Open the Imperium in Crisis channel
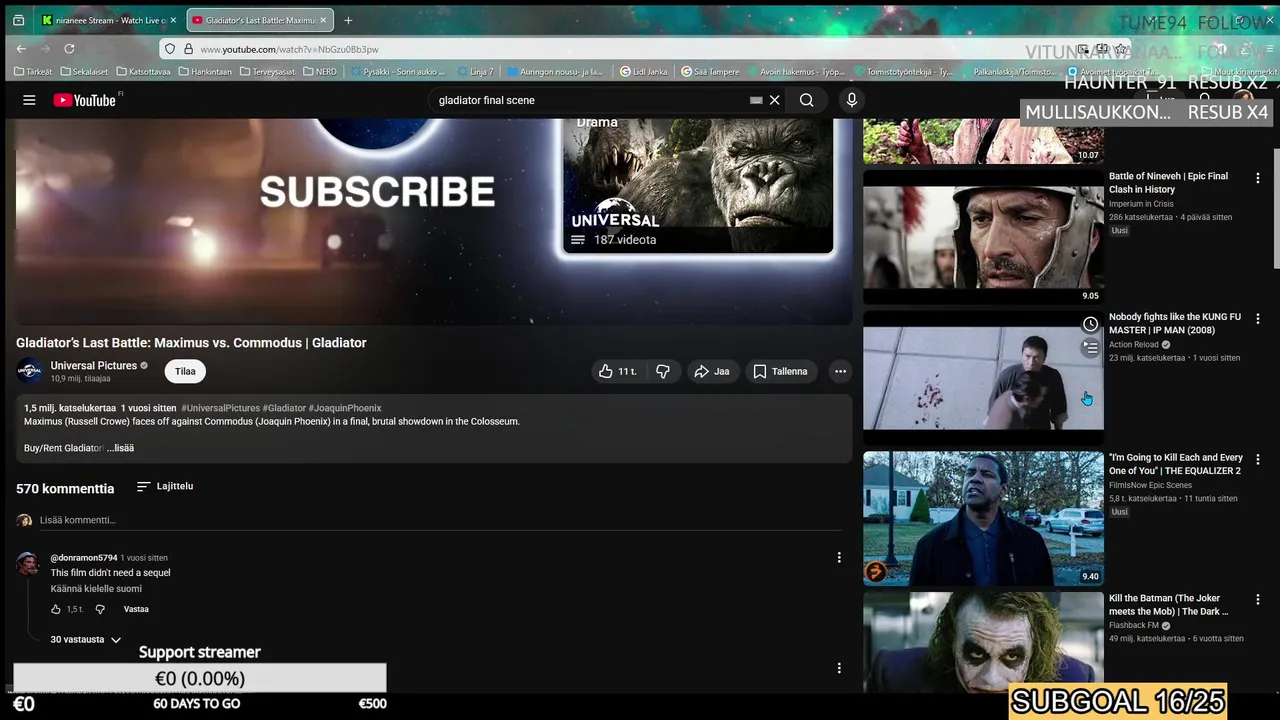This screenshot has height=720, width=1280. tap(1141, 204)
